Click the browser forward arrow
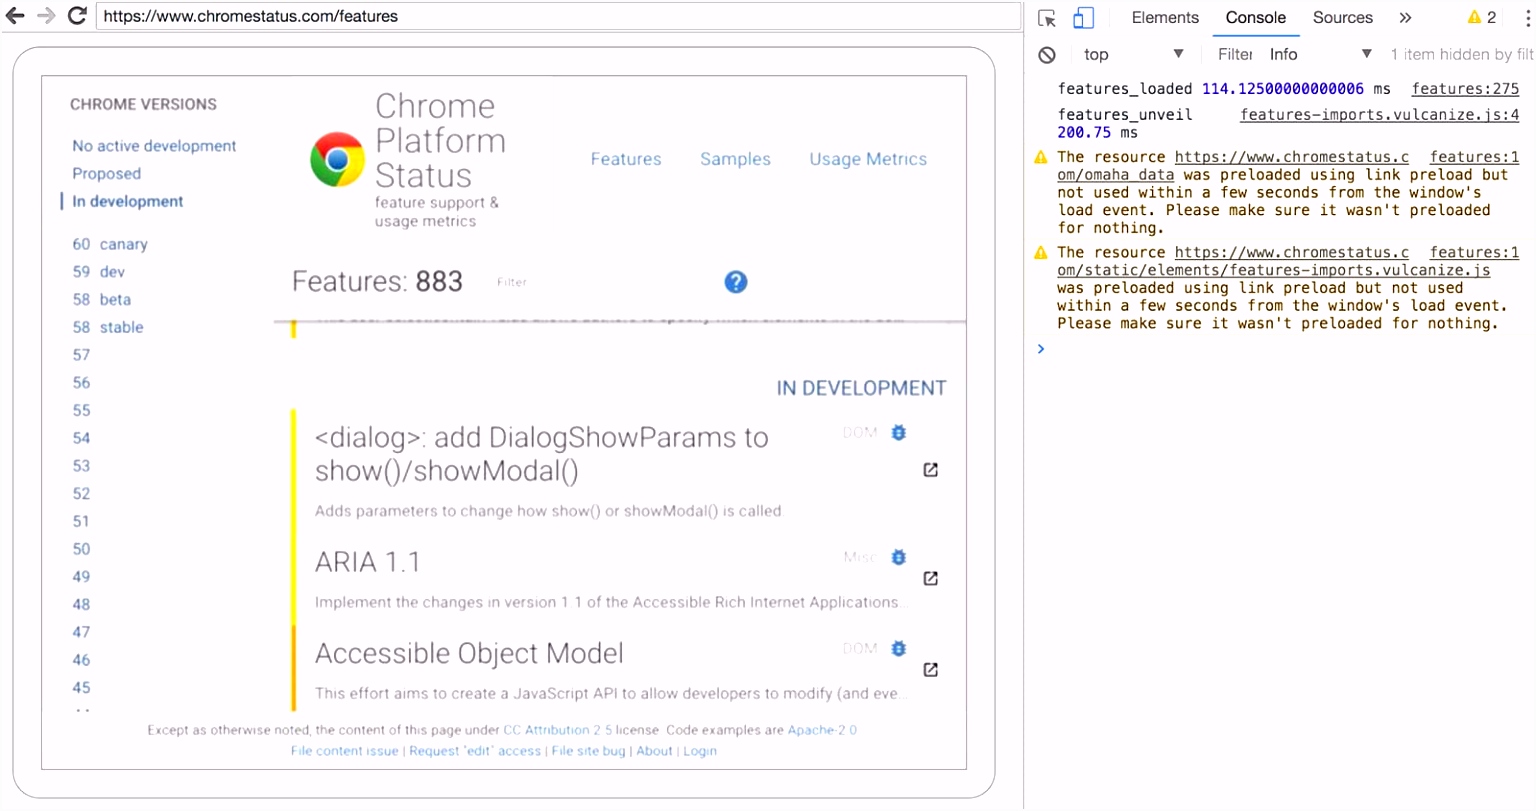 tap(45, 16)
